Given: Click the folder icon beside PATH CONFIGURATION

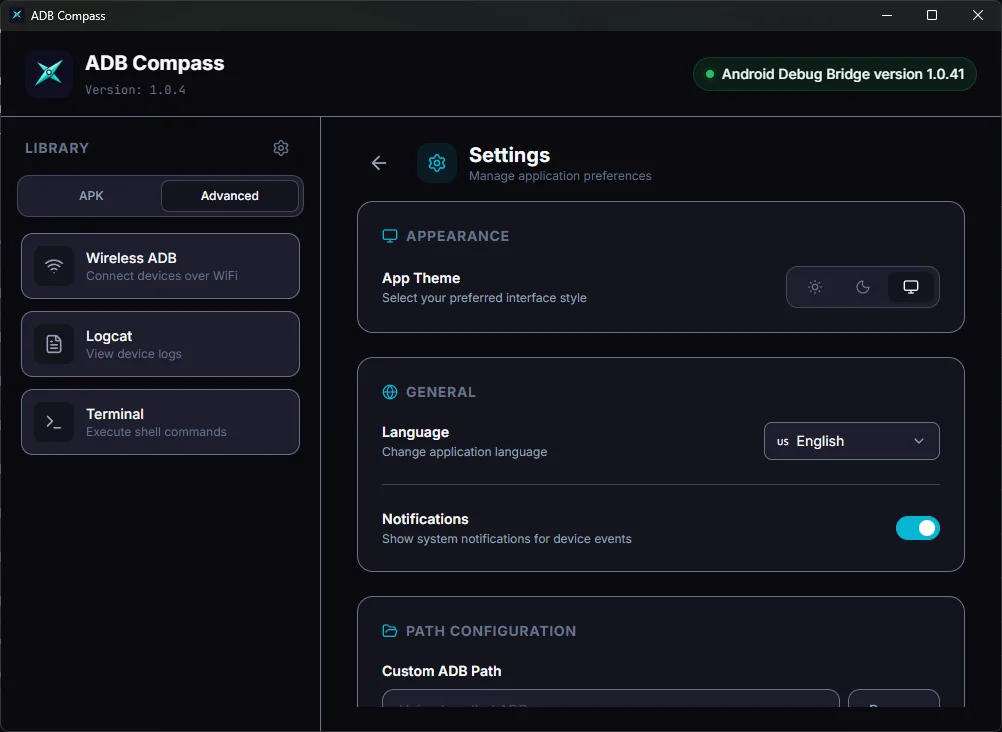Looking at the screenshot, I should [389, 631].
